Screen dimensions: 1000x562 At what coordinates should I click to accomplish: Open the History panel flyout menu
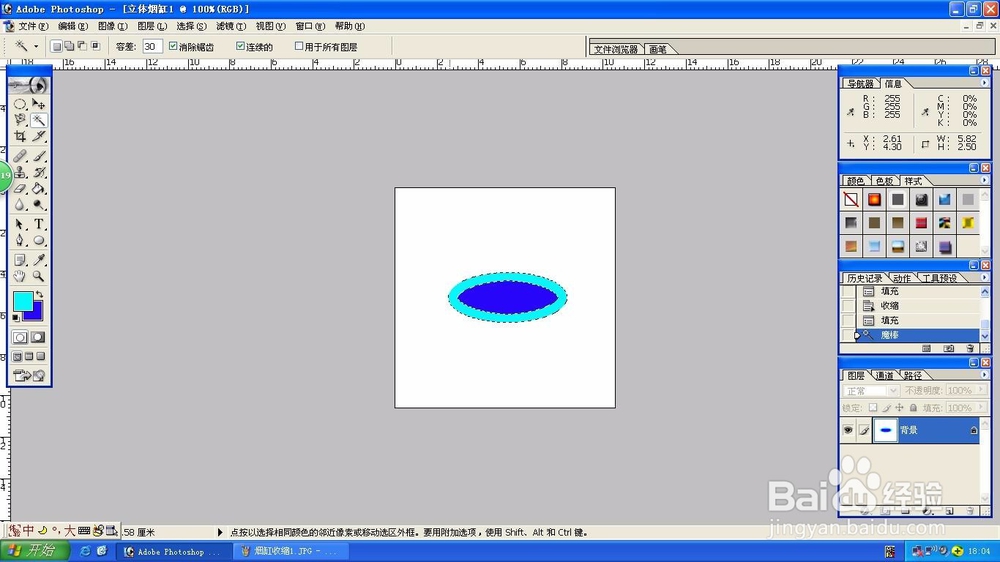click(x=984, y=277)
